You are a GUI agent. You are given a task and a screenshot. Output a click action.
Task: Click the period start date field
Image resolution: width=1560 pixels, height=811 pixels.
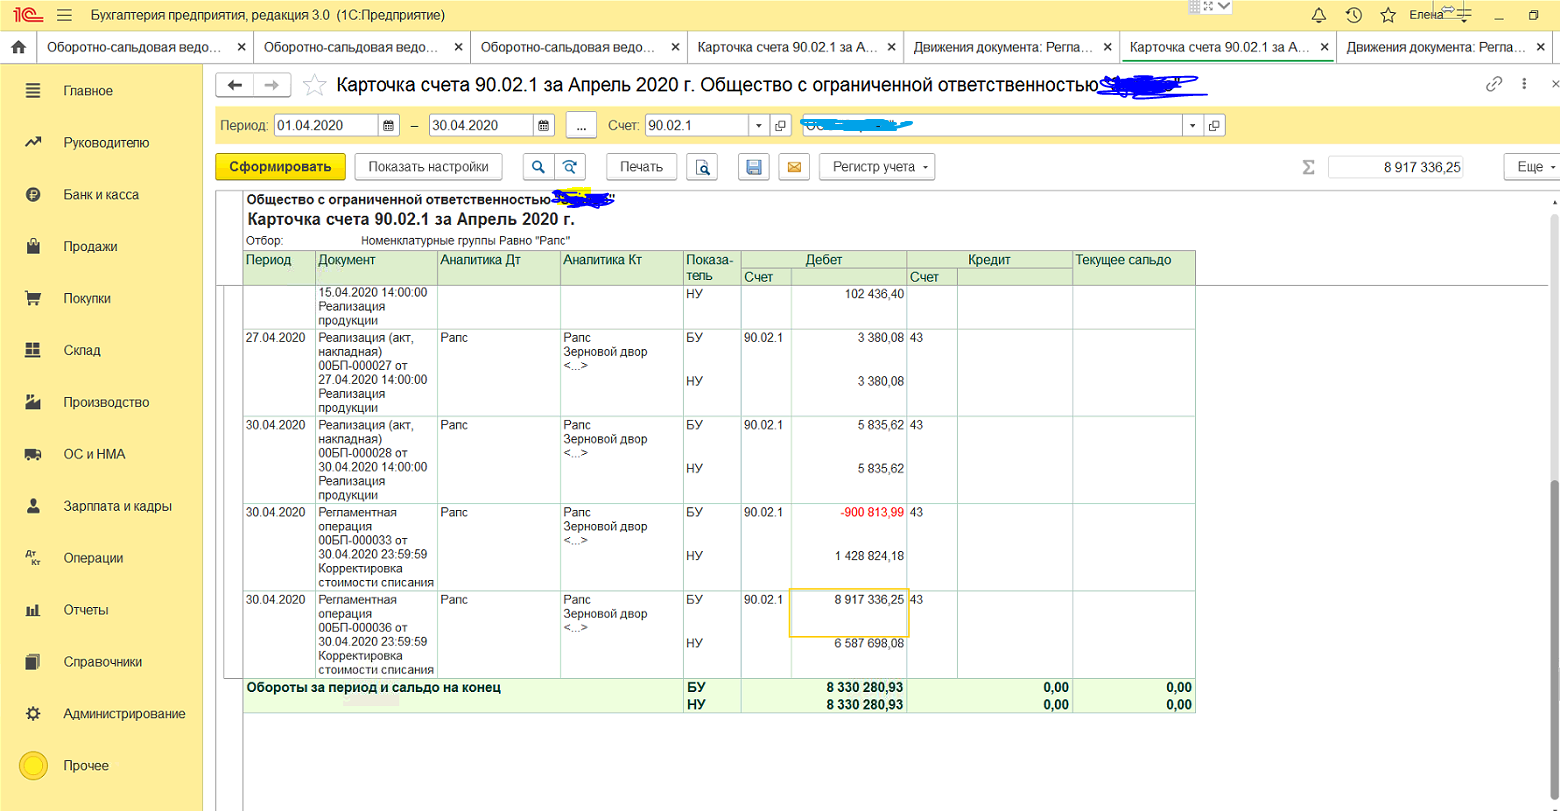pyautogui.click(x=326, y=126)
